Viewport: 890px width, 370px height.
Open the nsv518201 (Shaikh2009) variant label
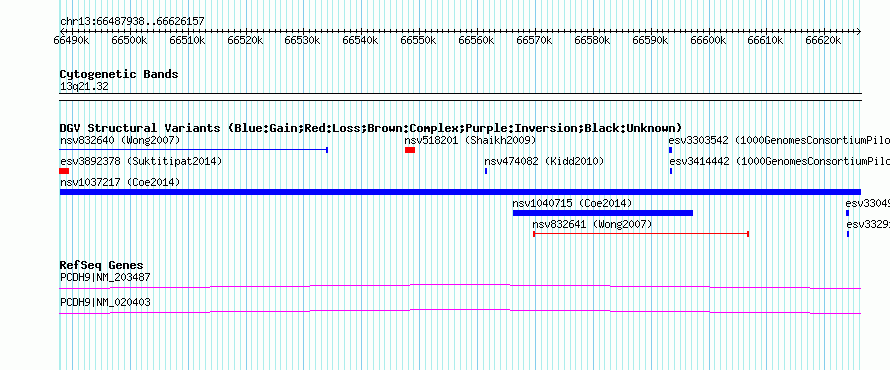tap(470, 140)
